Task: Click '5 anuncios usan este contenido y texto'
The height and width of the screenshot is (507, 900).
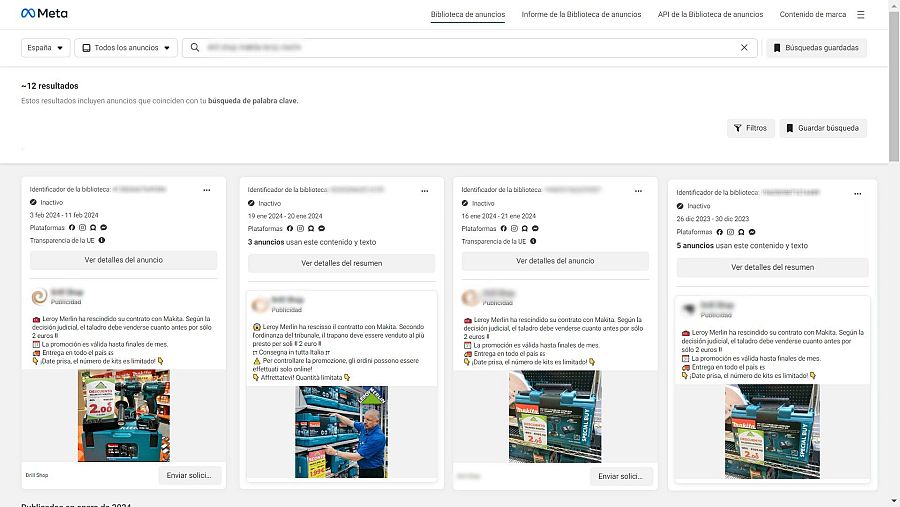Action: [742, 246]
